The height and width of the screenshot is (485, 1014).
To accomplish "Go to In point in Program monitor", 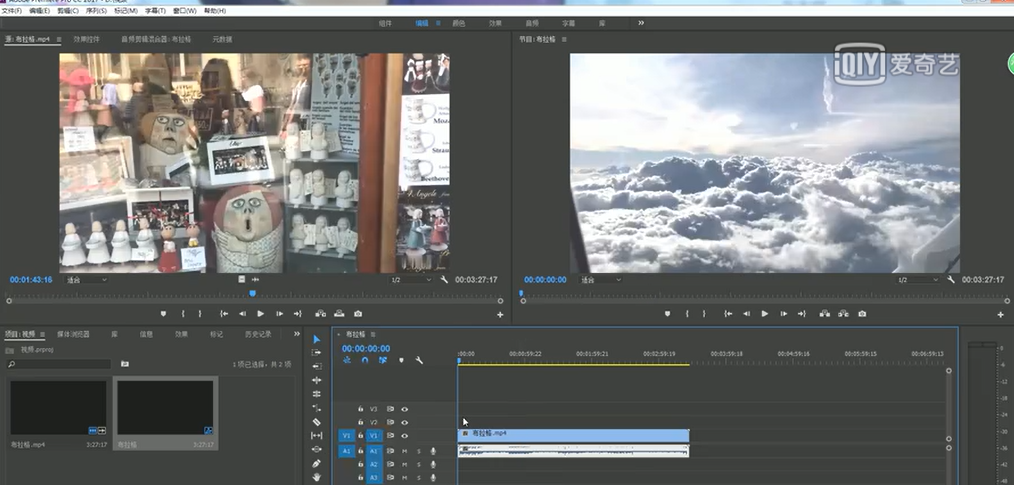I will [728, 314].
